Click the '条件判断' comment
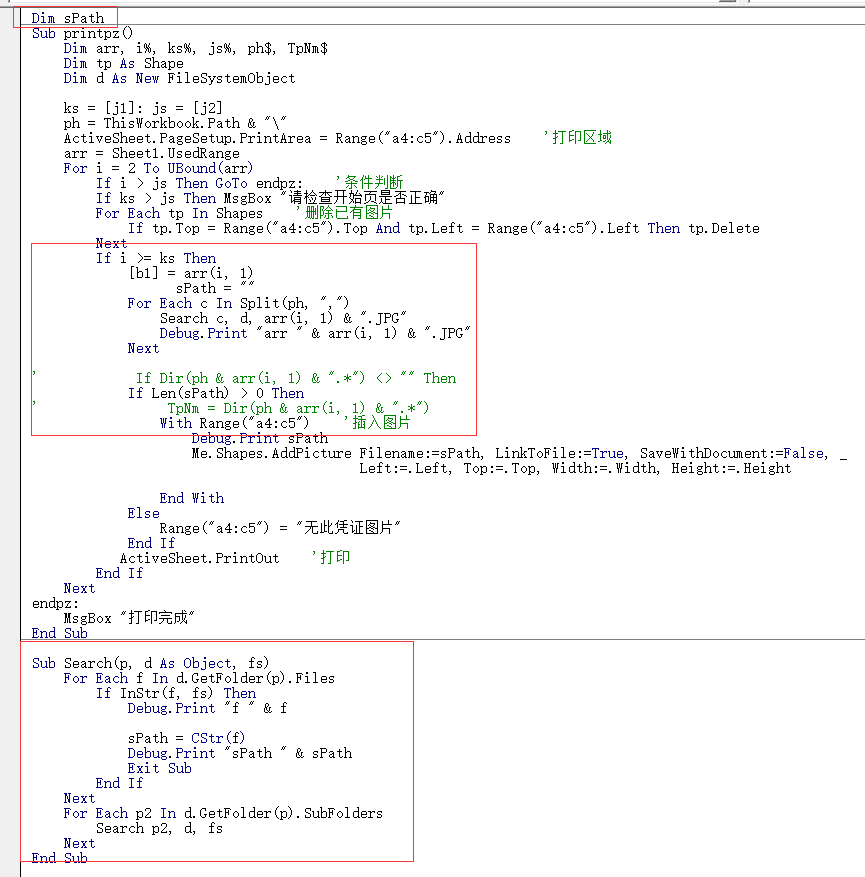This screenshot has height=877, width=865. [369, 182]
